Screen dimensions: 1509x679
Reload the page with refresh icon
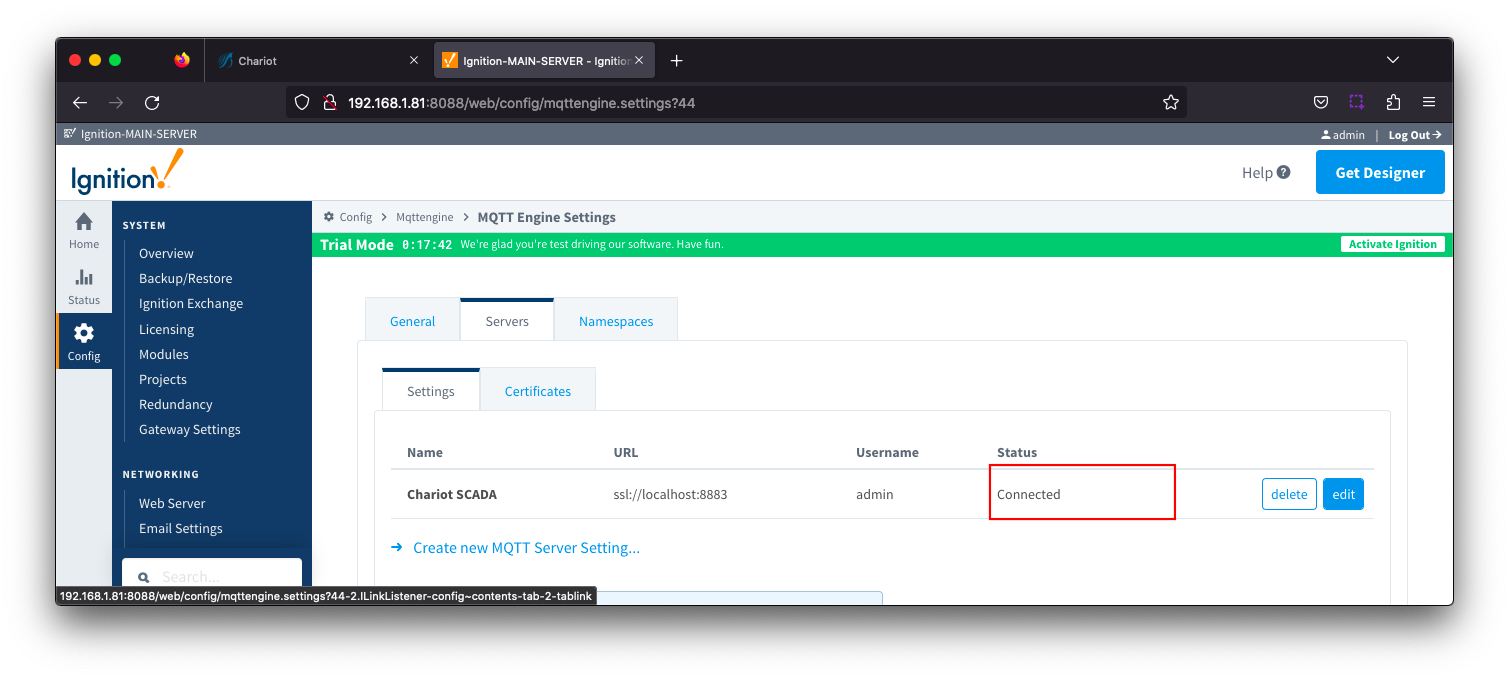point(152,102)
